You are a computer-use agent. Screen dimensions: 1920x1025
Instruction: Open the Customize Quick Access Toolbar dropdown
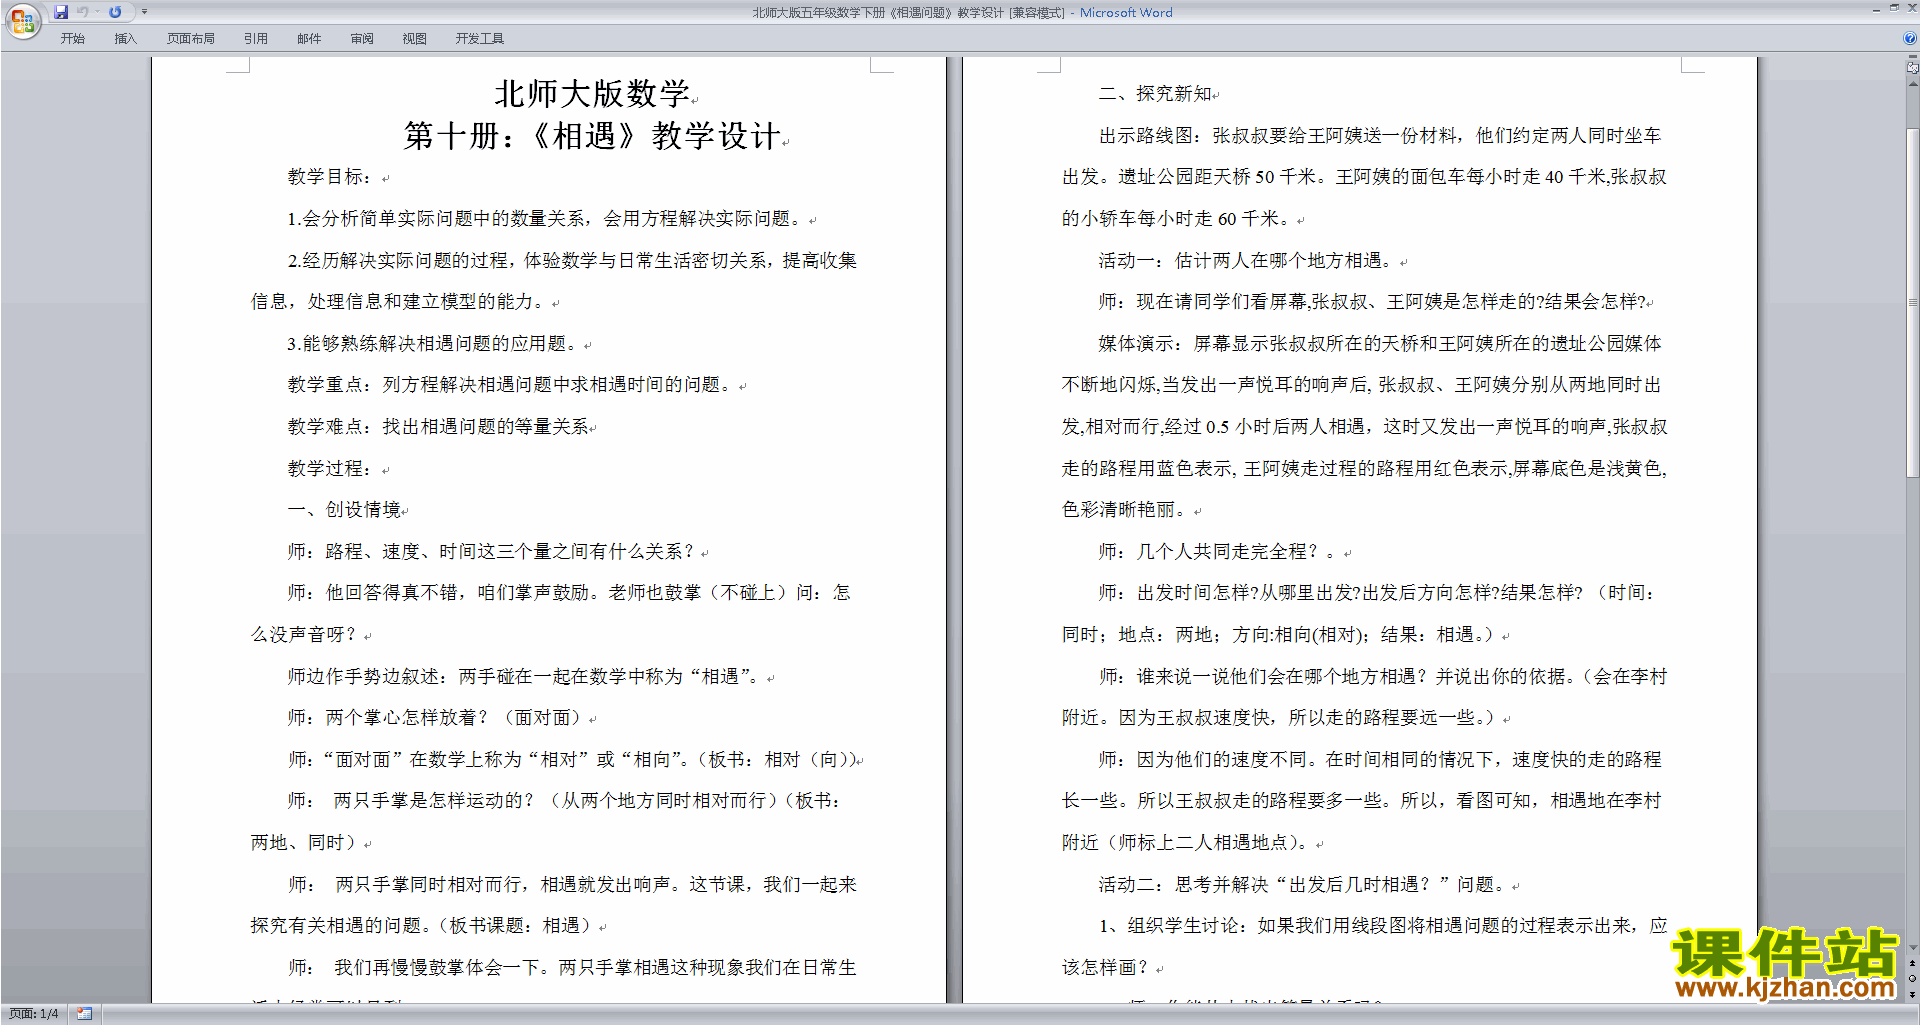(x=144, y=12)
